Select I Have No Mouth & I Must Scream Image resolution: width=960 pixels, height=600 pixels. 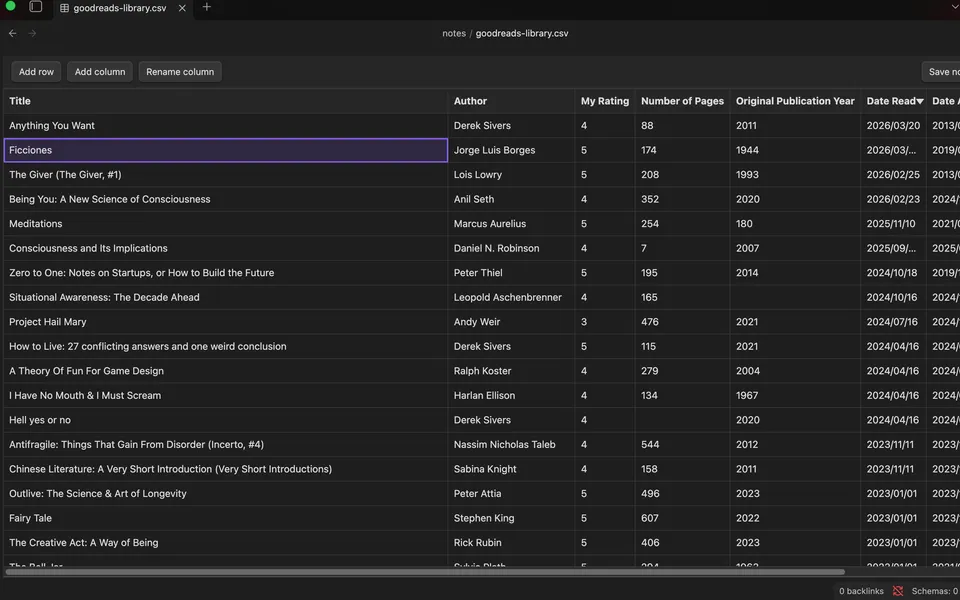pyautogui.click(x=226, y=395)
